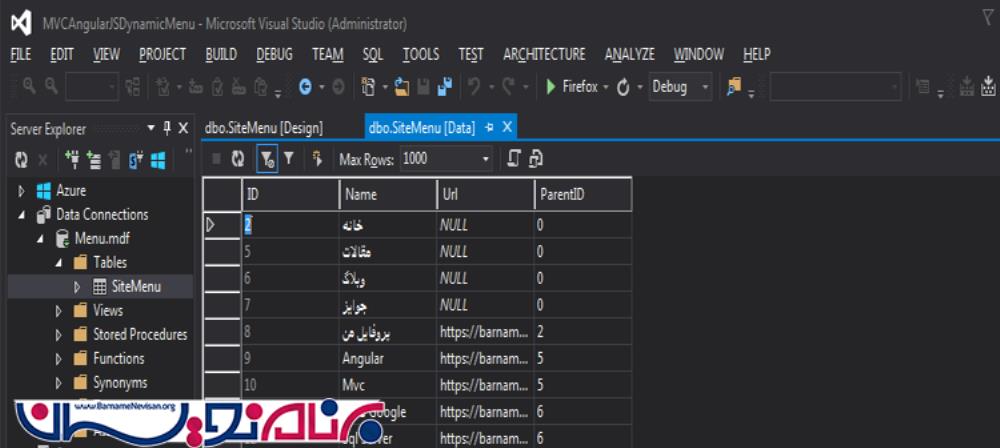Screen dimensions: 1000x448
Task: Click the Windows Azure icon in Server Explorer toolbar
Action: click(157, 159)
